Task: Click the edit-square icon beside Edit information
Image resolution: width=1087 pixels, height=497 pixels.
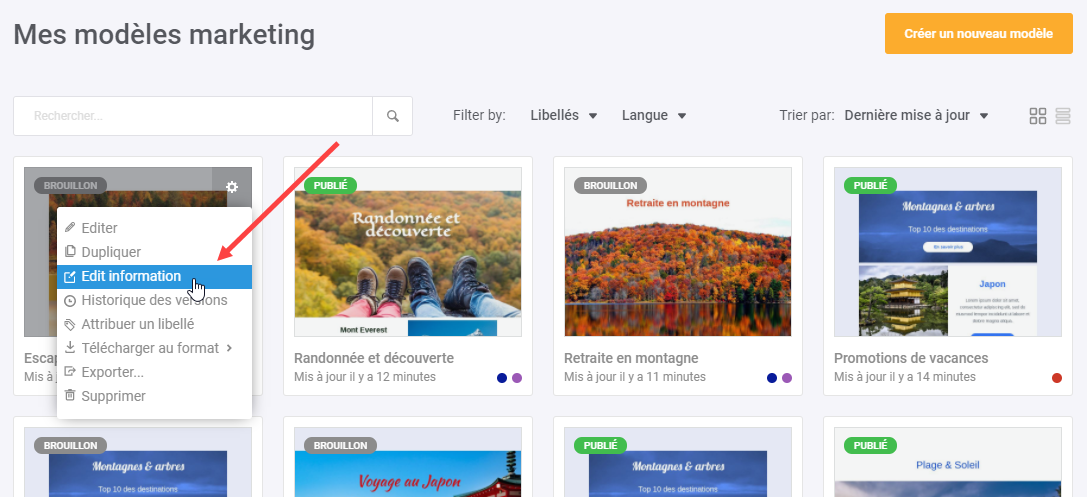Action: pos(69,277)
